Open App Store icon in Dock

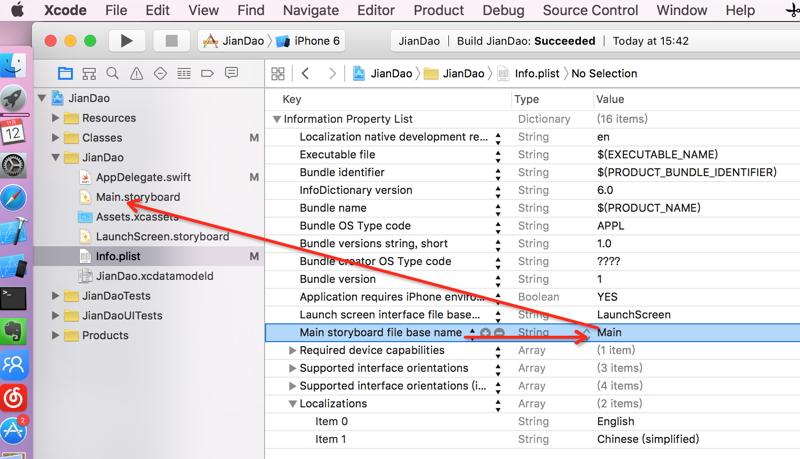13,431
